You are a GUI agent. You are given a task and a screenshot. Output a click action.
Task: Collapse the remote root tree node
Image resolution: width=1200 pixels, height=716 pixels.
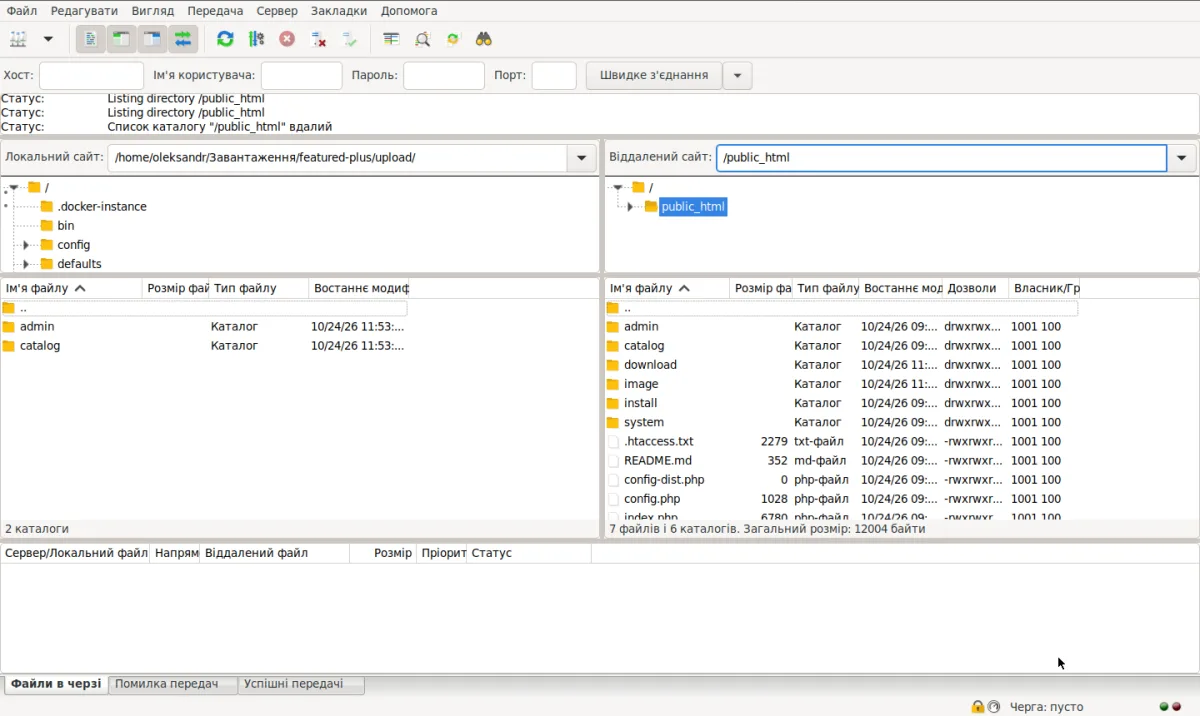(x=618, y=187)
